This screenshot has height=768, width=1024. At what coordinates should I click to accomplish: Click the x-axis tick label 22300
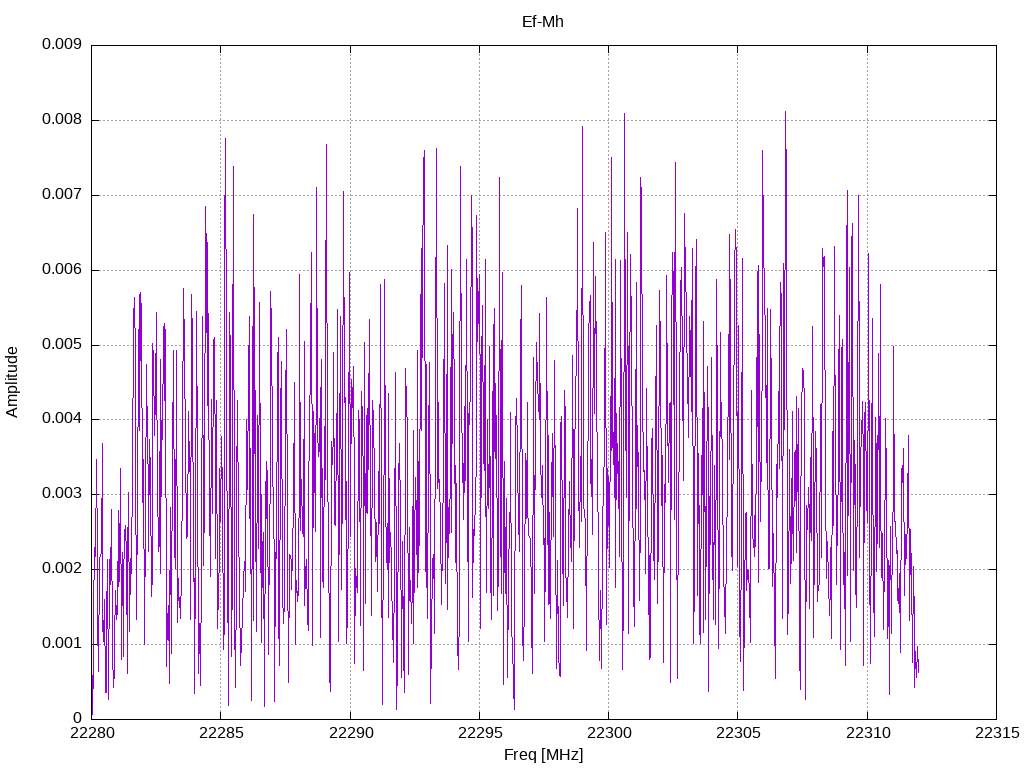(609, 733)
